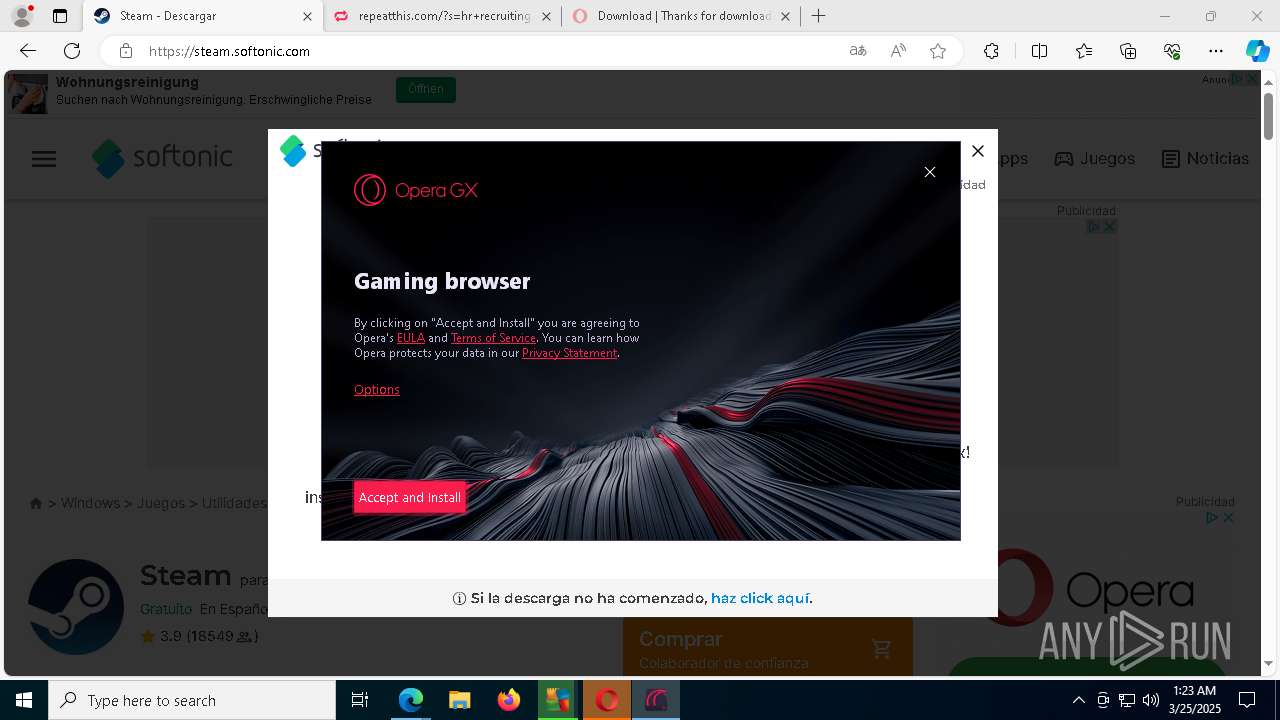Open the Windows Start menu
Screen dimensions: 1280x720
click(x=24, y=700)
